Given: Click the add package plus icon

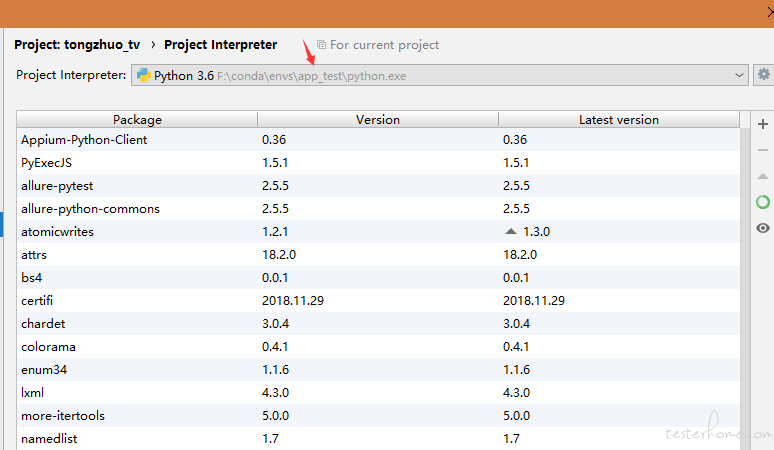Looking at the screenshot, I should tap(763, 124).
